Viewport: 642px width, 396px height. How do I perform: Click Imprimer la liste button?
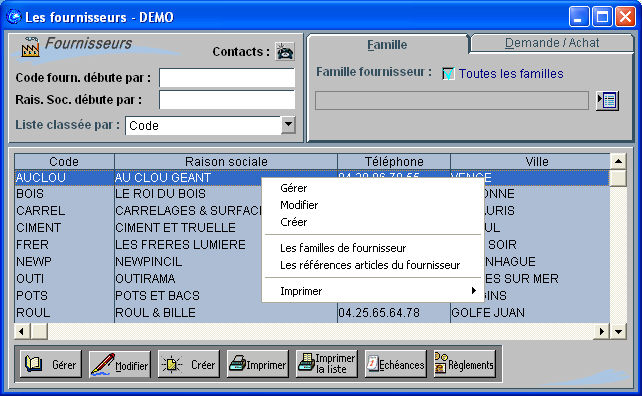327,364
